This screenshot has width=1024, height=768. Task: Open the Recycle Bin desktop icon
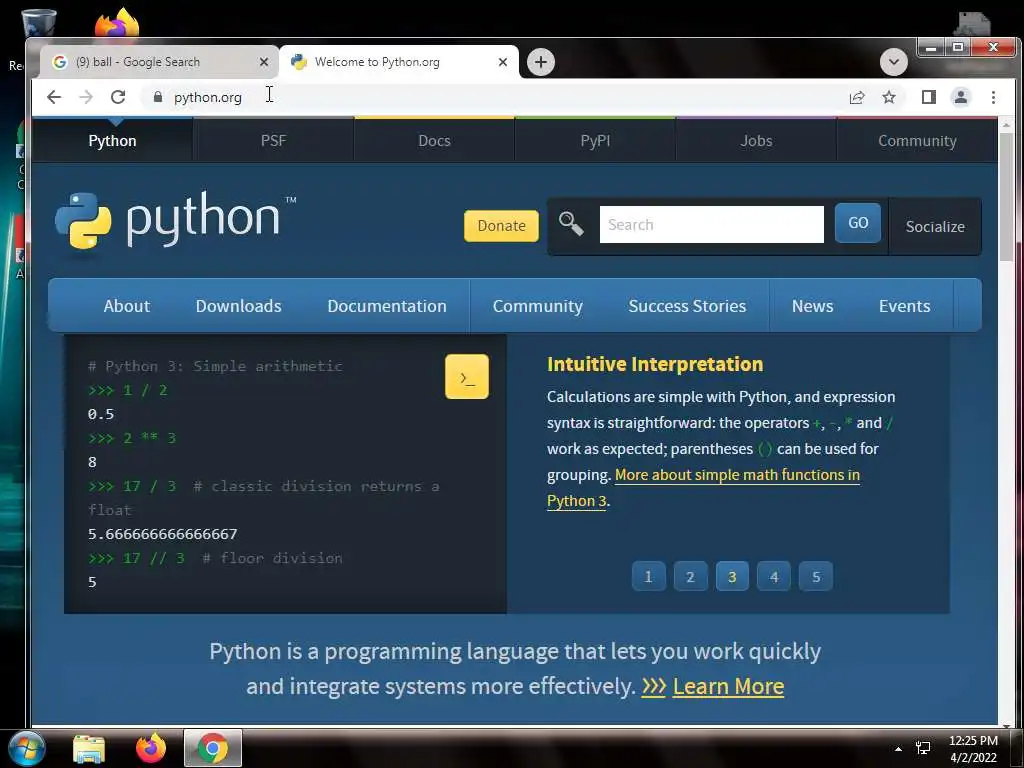pos(39,23)
